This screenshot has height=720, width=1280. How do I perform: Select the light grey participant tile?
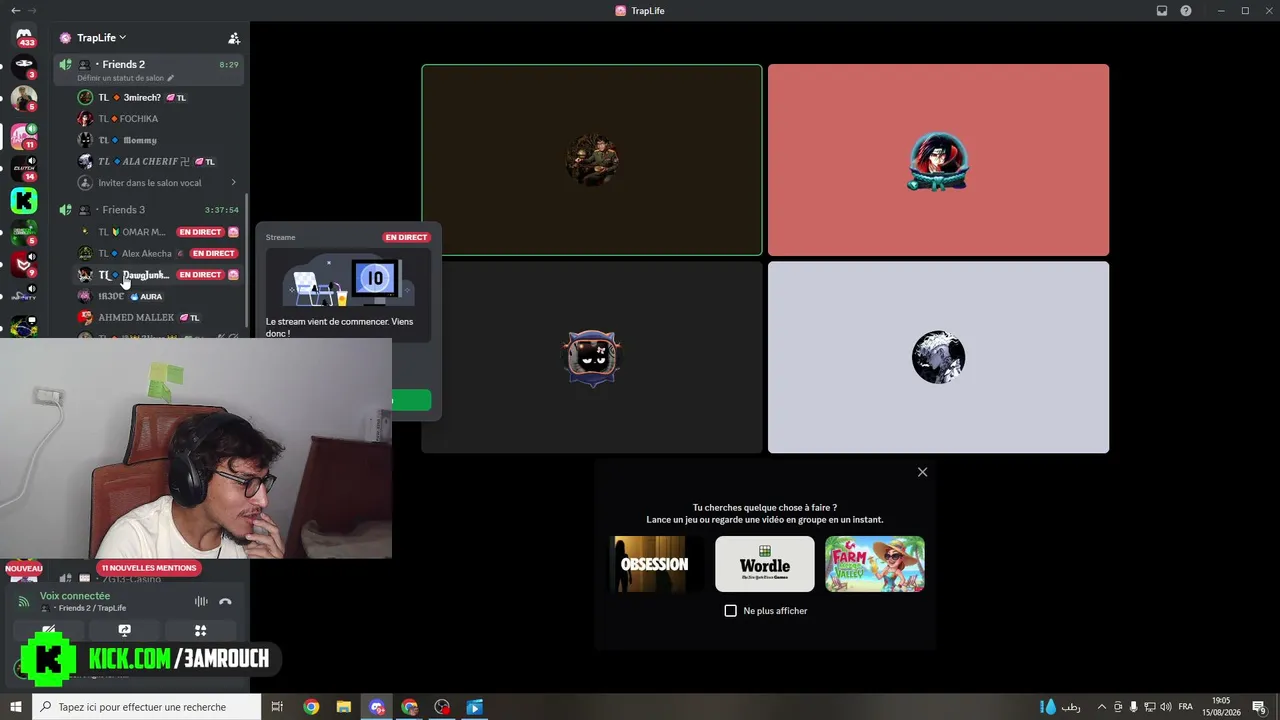tap(938, 357)
